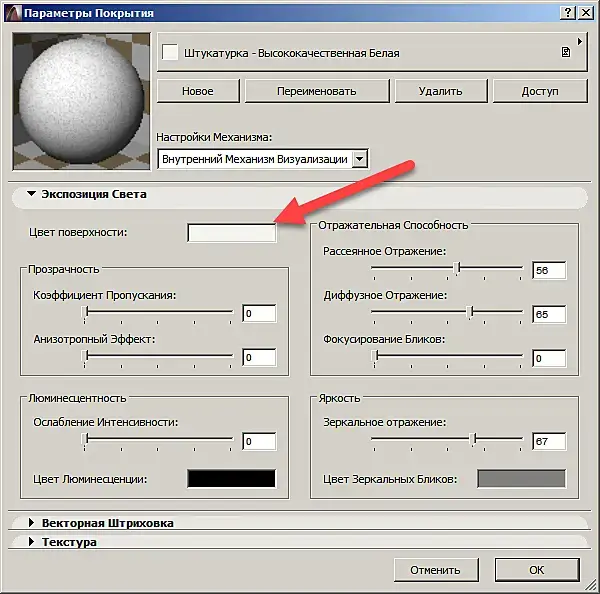This screenshot has width=600, height=594.
Task: Collapse the Экспозиция Света section
Action: 32,194
